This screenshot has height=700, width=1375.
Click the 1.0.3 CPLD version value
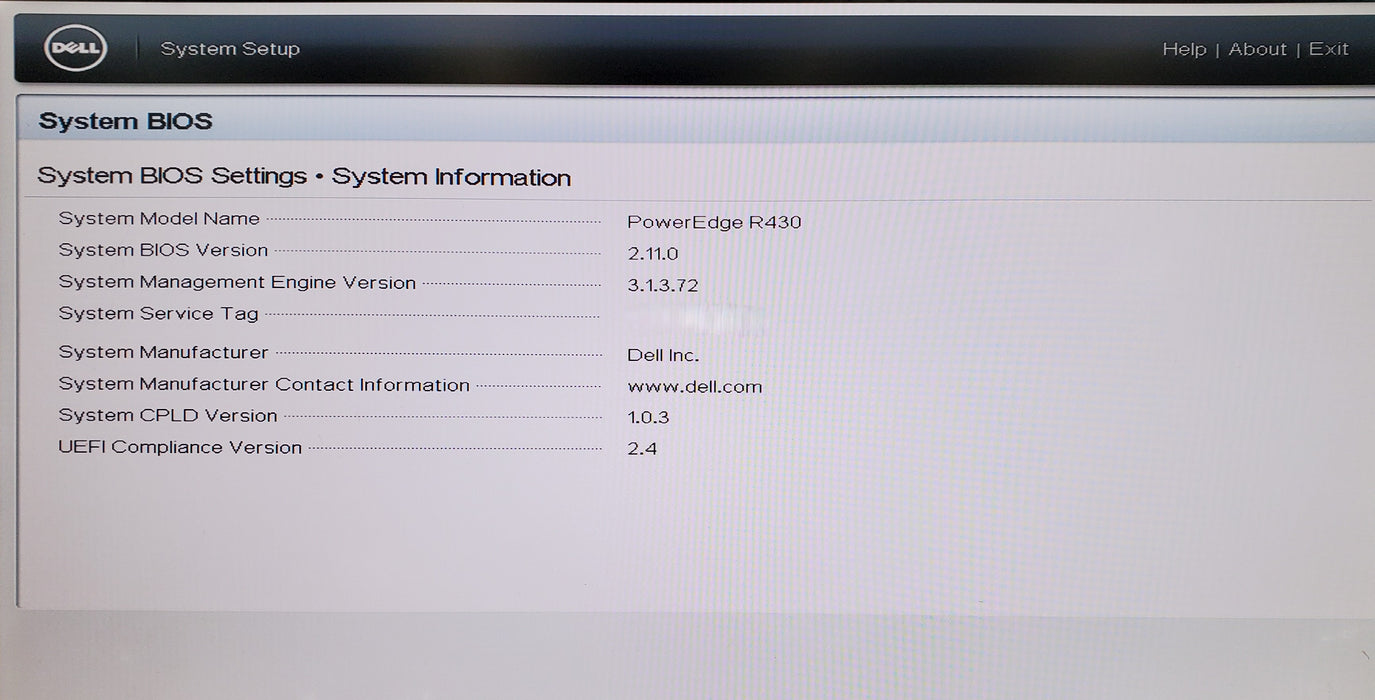[x=648, y=417]
